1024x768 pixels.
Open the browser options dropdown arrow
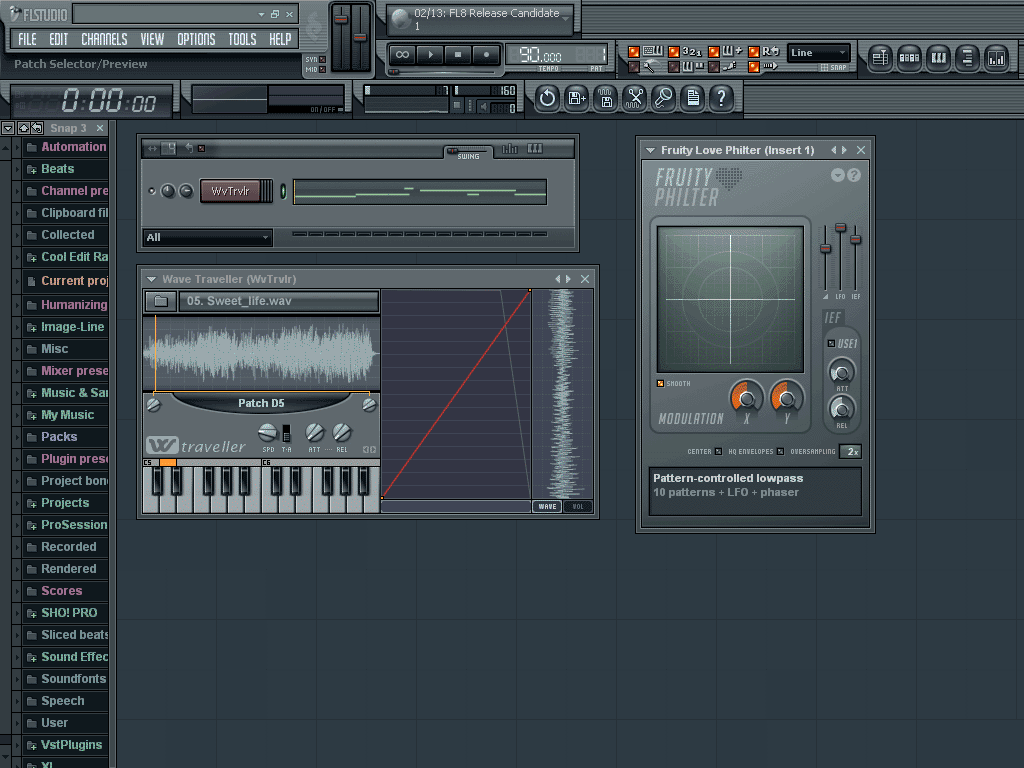pos(8,128)
